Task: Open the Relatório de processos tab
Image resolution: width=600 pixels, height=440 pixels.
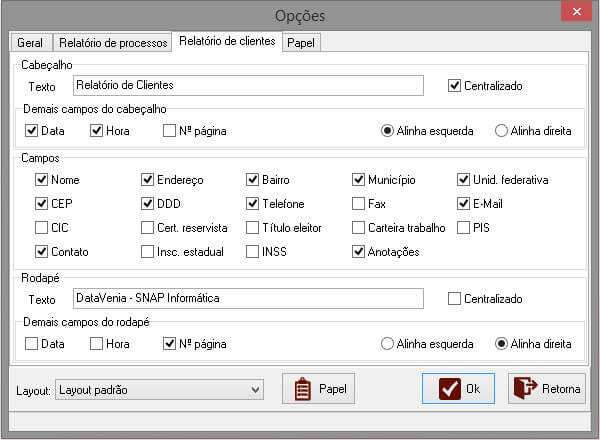Action: tap(113, 42)
